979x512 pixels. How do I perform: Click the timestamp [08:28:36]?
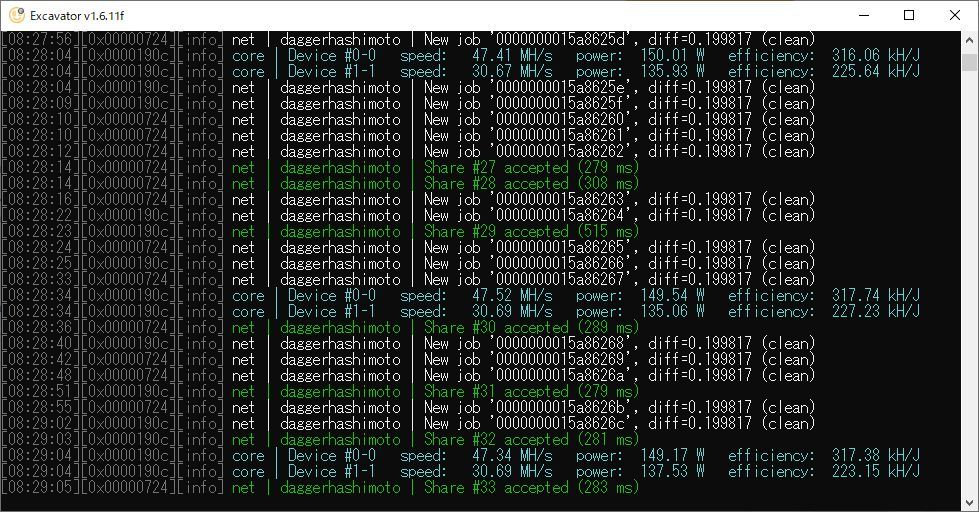41,328
